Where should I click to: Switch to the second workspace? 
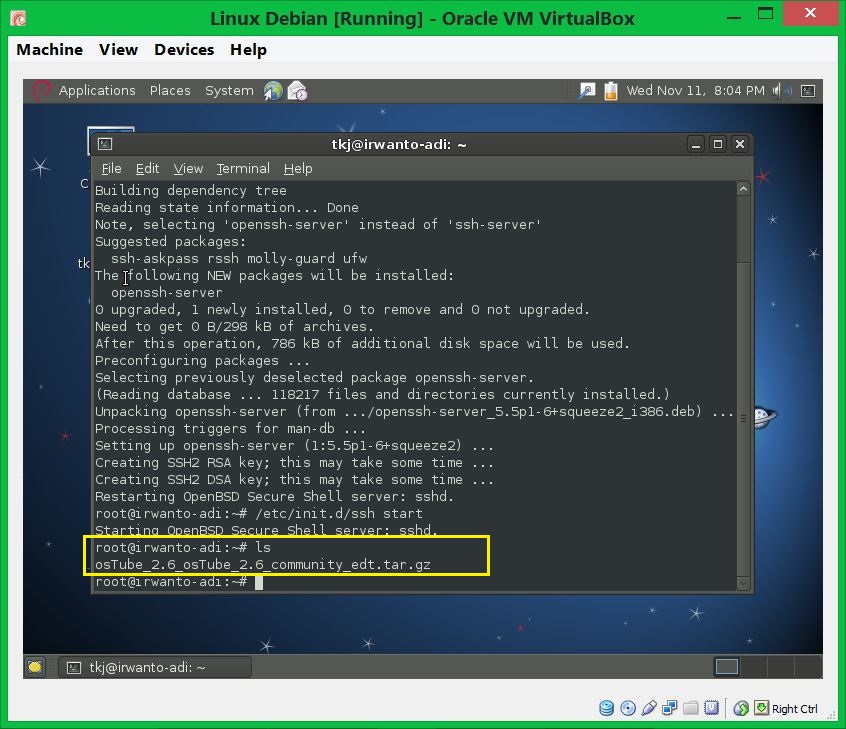point(753,667)
